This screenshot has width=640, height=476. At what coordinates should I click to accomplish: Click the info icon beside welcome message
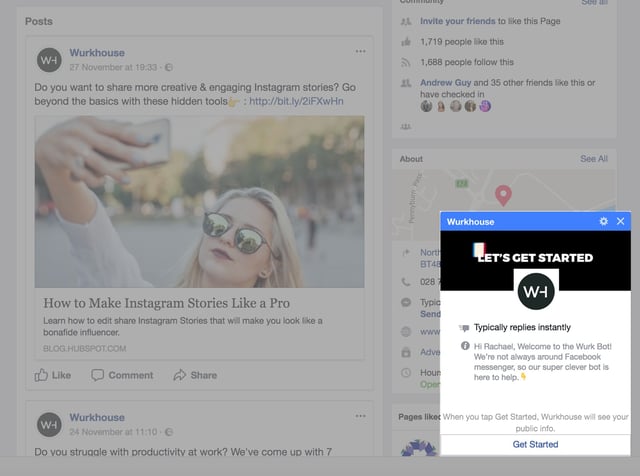click(465, 346)
